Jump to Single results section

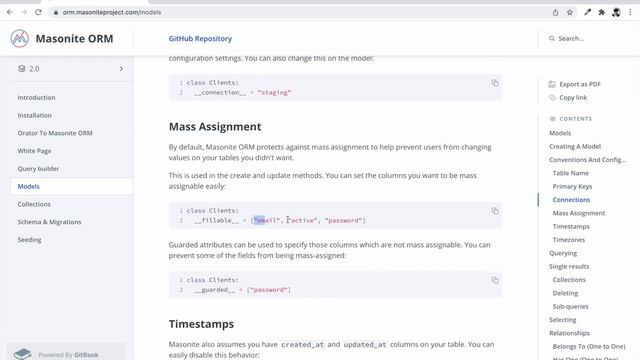[x=569, y=267]
